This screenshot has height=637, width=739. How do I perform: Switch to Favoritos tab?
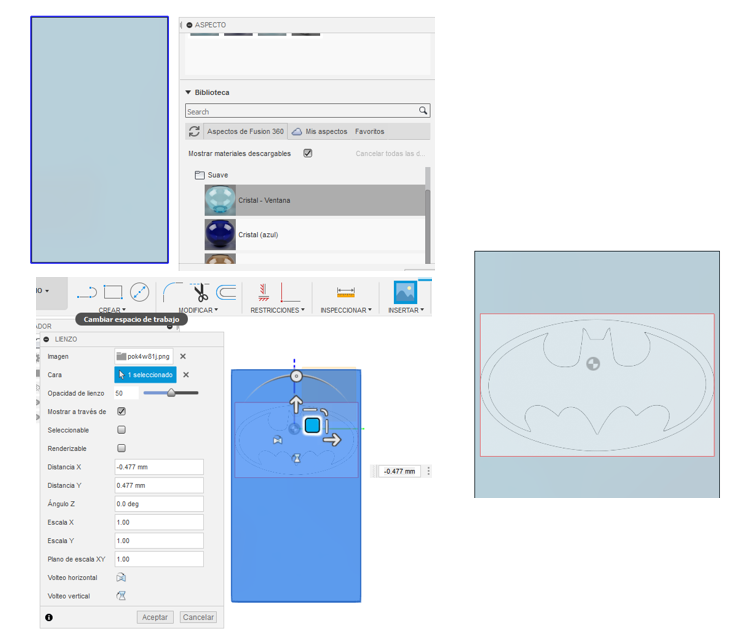tap(370, 131)
